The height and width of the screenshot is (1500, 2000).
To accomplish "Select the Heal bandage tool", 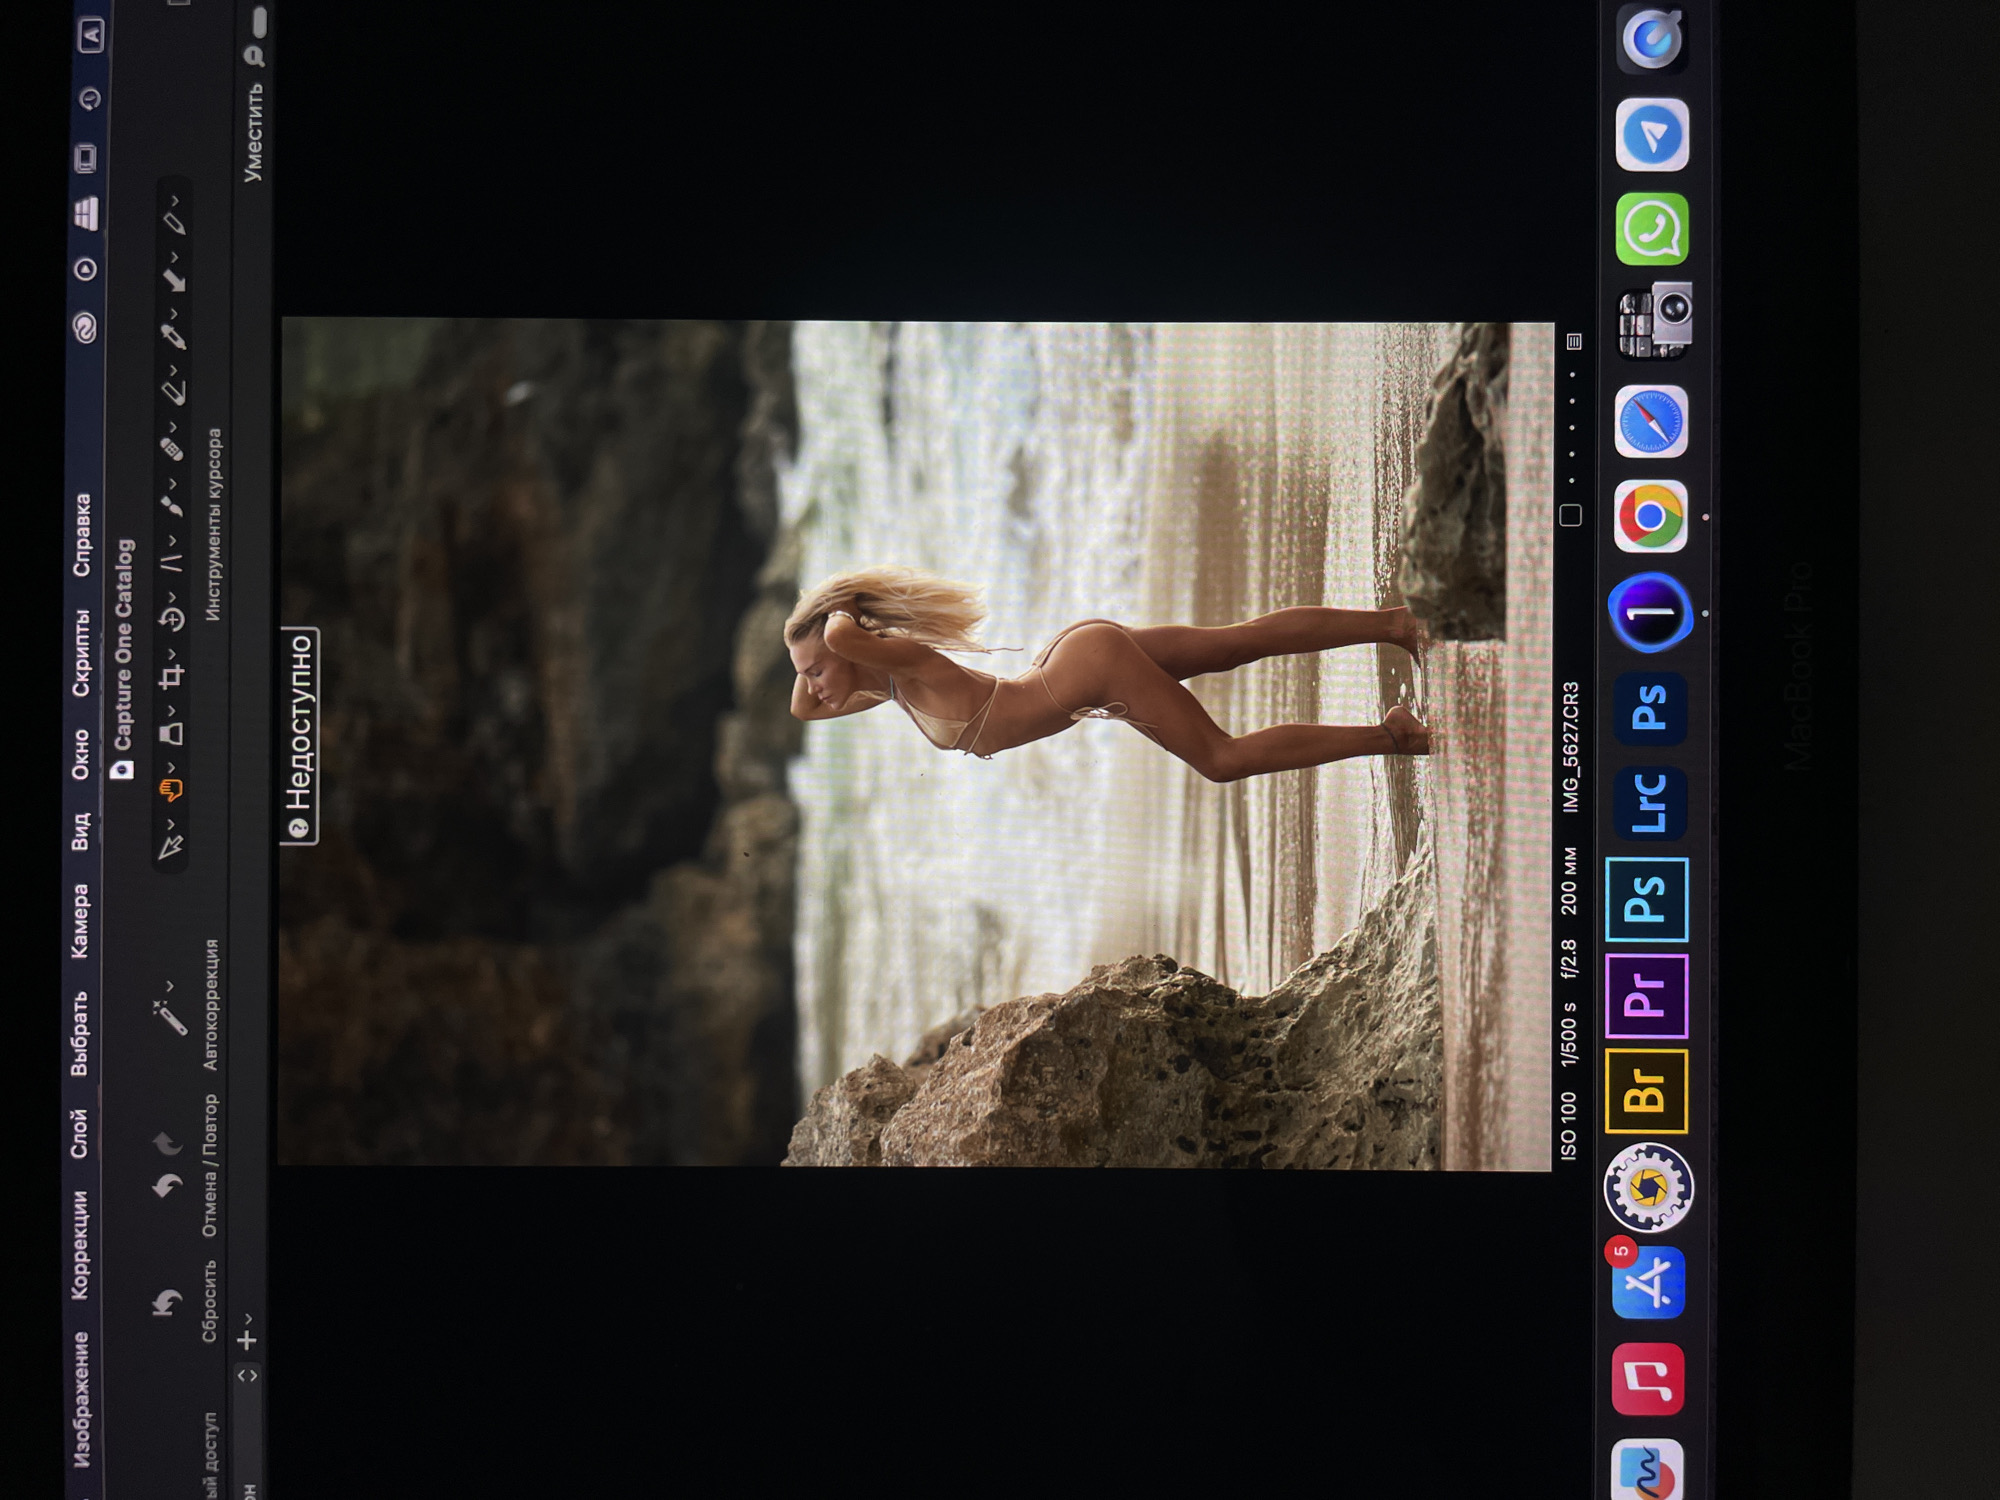I will (173, 449).
